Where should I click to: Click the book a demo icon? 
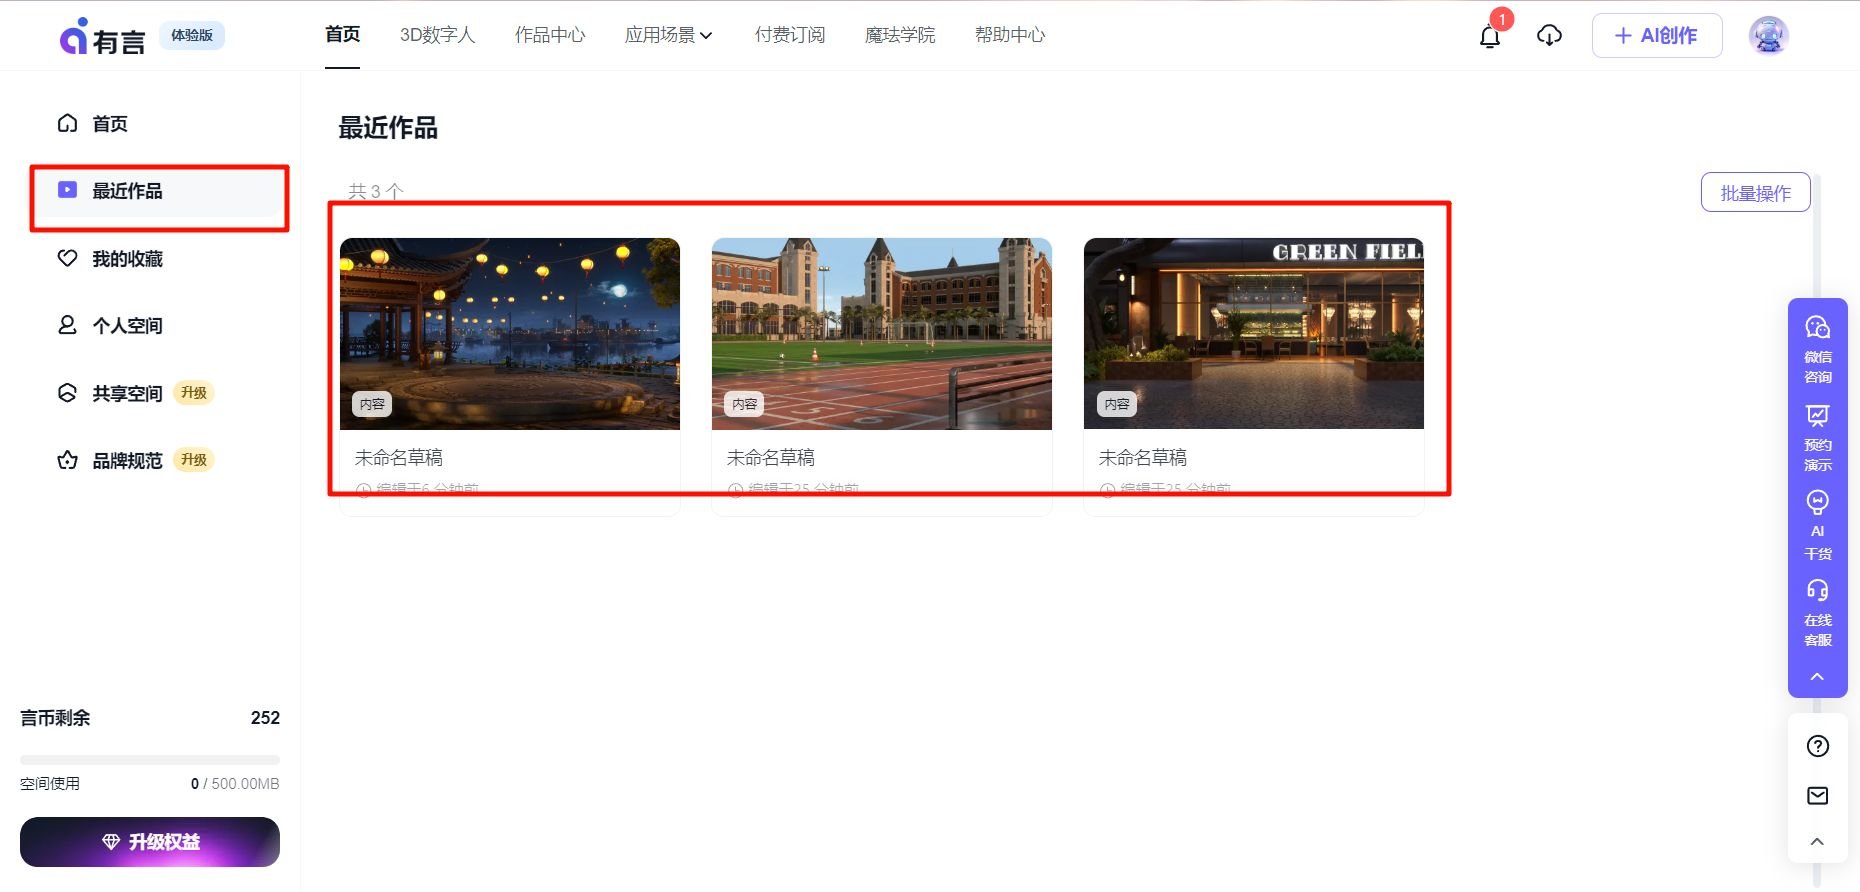pyautogui.click(x=1817, y=436)
